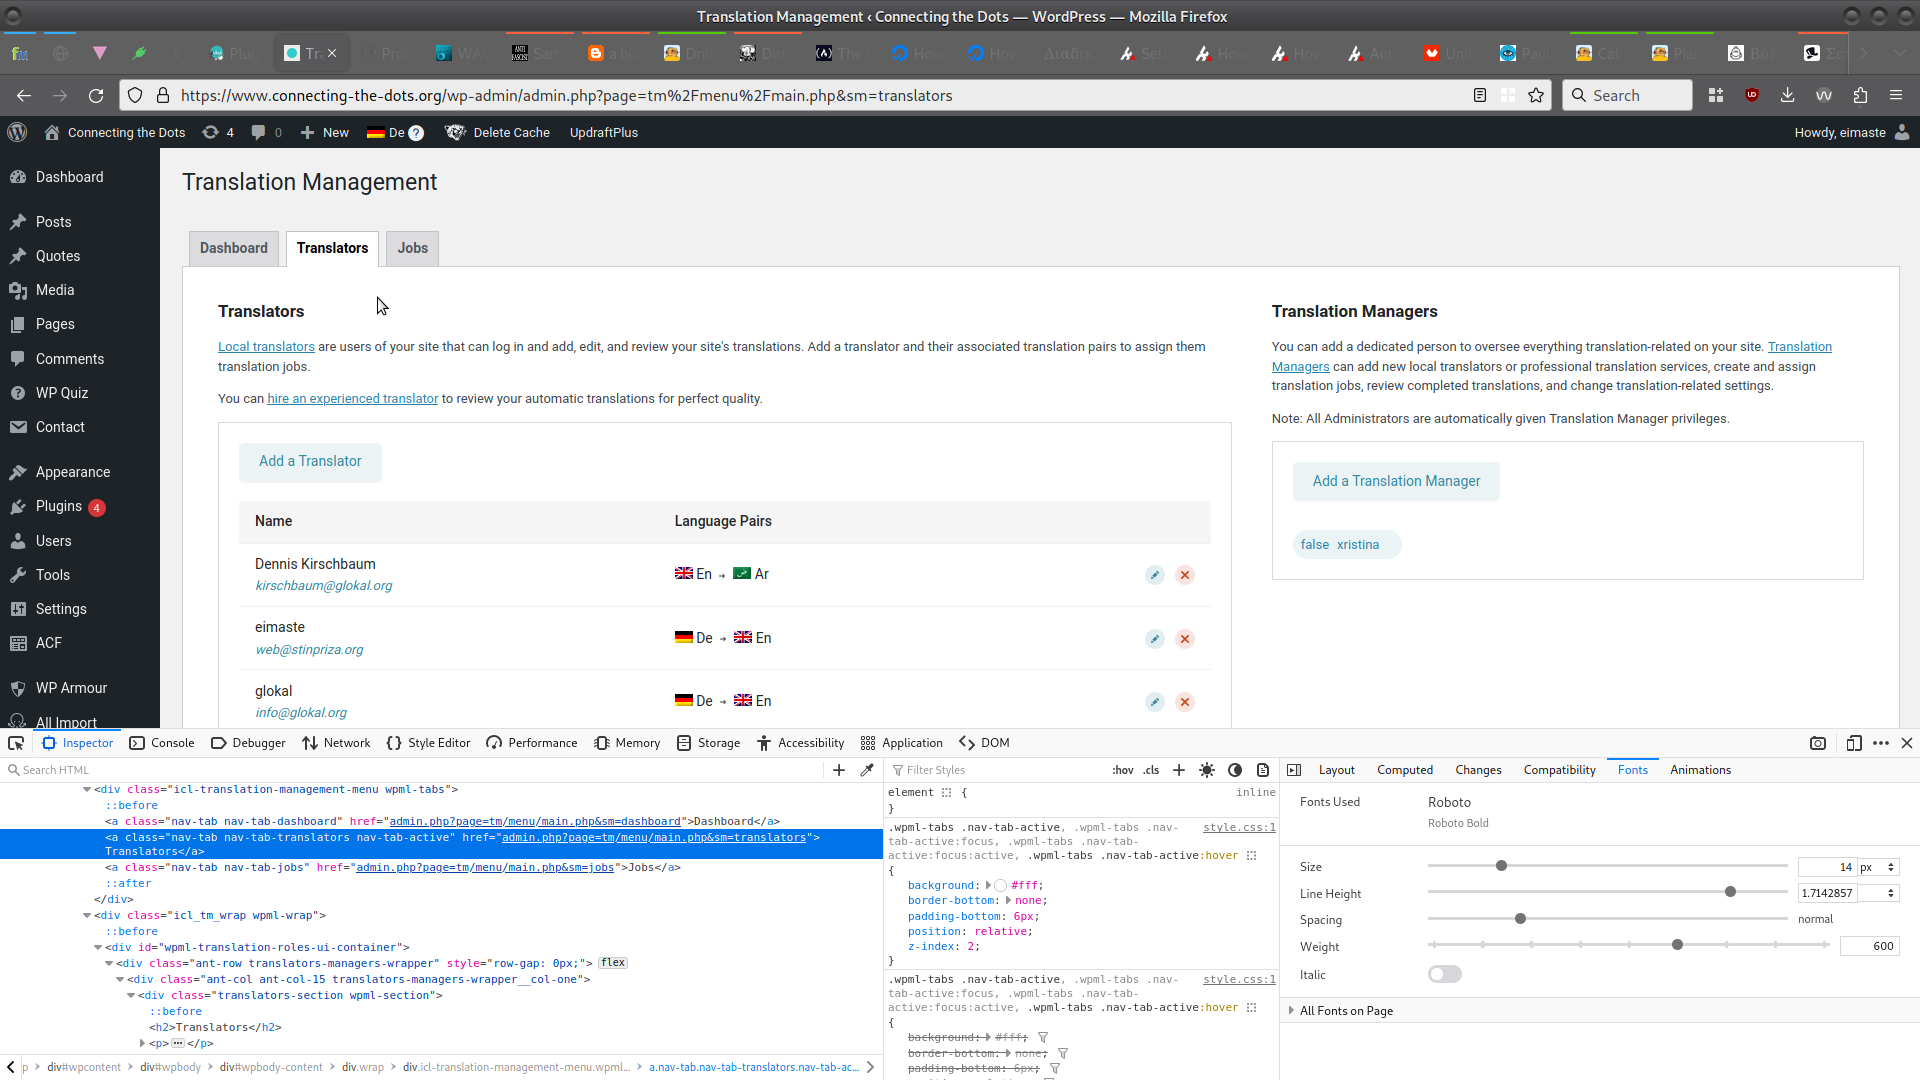Click edit pencil for Dennis Kirschbaum

(x=1154, y=575)
